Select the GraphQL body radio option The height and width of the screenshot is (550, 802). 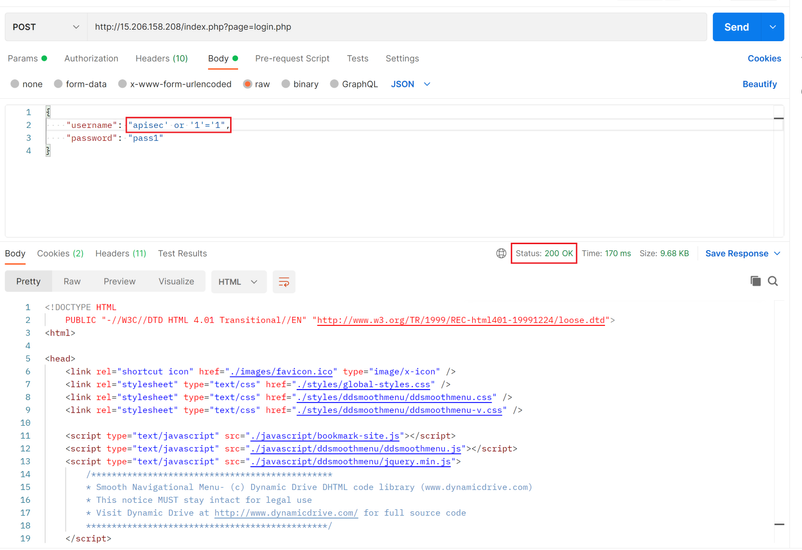pos(334,85)
